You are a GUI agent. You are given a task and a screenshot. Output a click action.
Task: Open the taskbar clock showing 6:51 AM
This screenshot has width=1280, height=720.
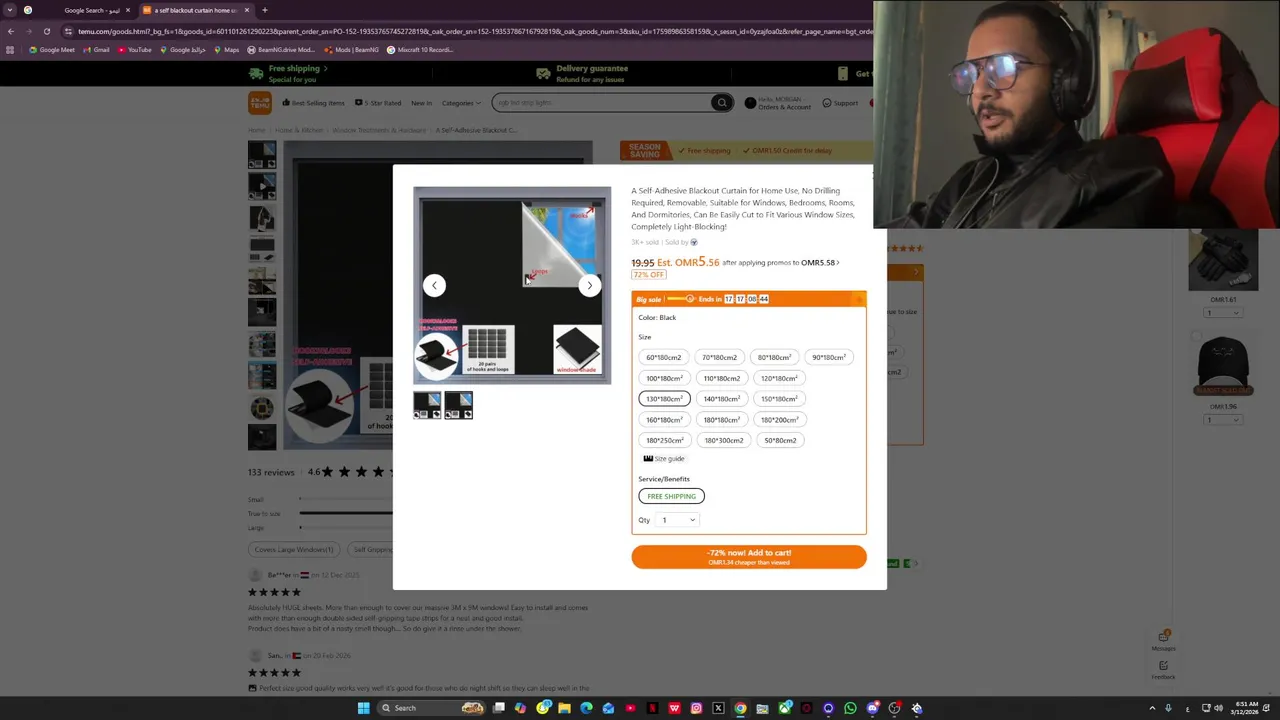[1246, 708]
